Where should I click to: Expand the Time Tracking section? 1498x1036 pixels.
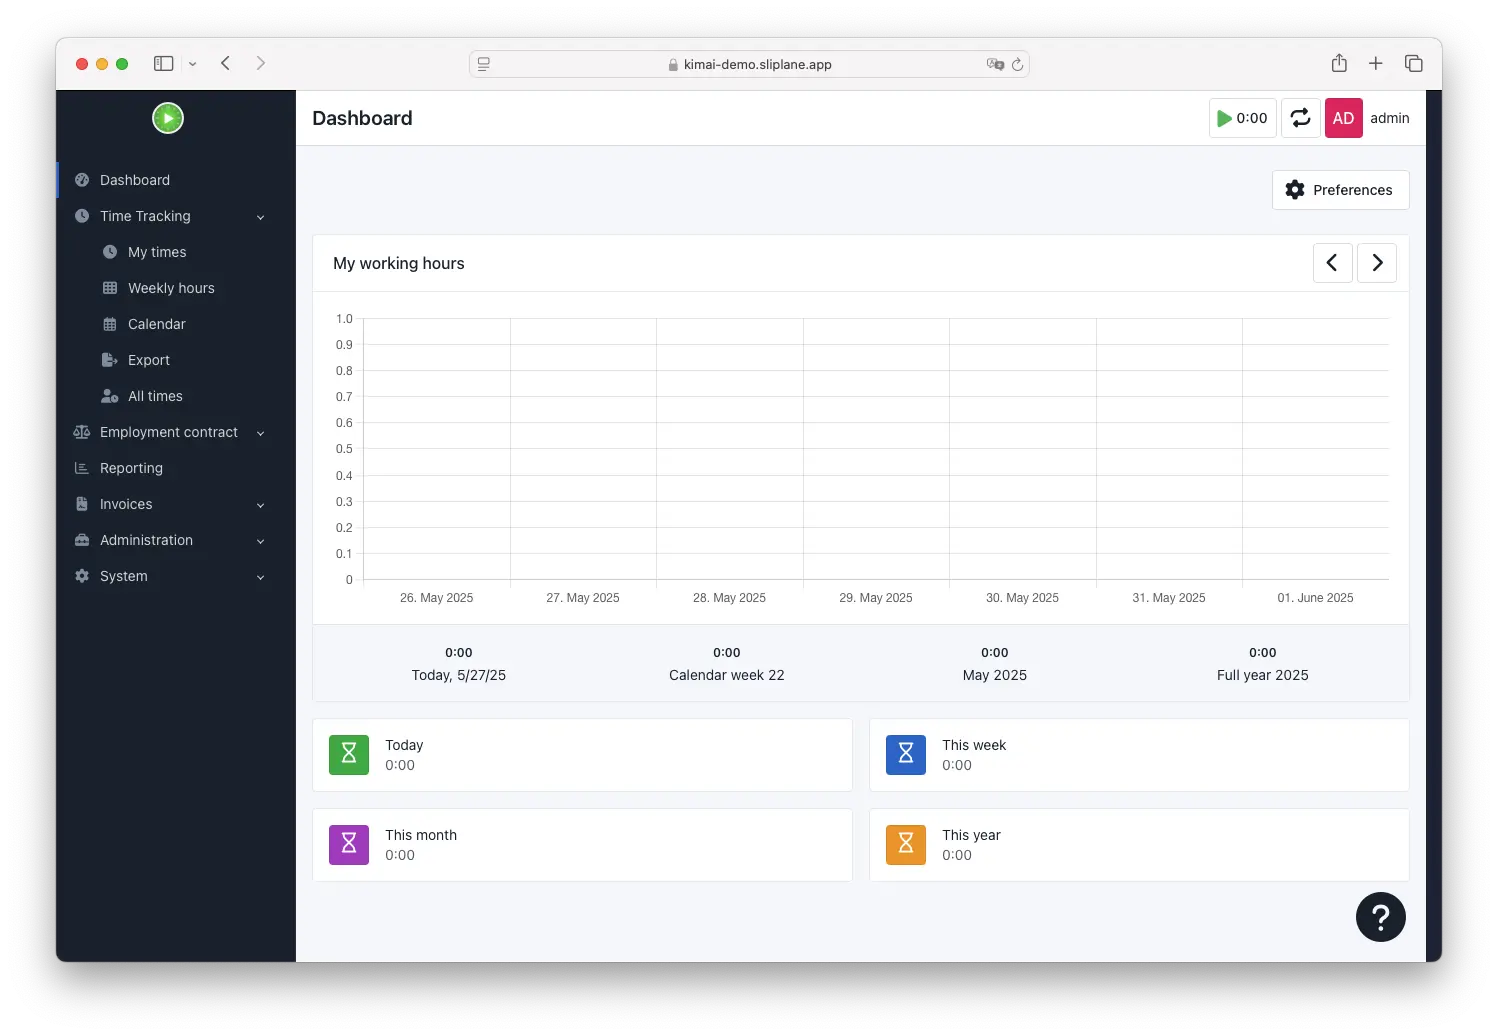144,216
